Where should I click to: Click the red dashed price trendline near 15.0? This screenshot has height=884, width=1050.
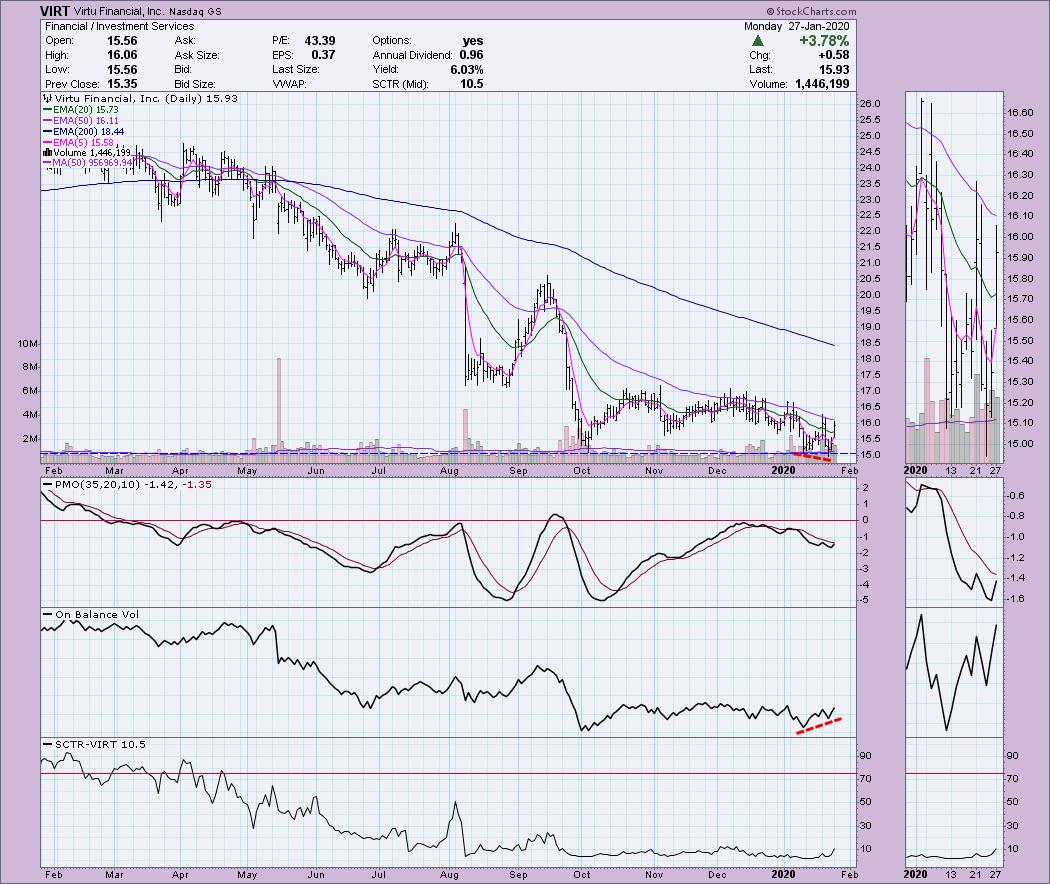click(x=811, y=457)
